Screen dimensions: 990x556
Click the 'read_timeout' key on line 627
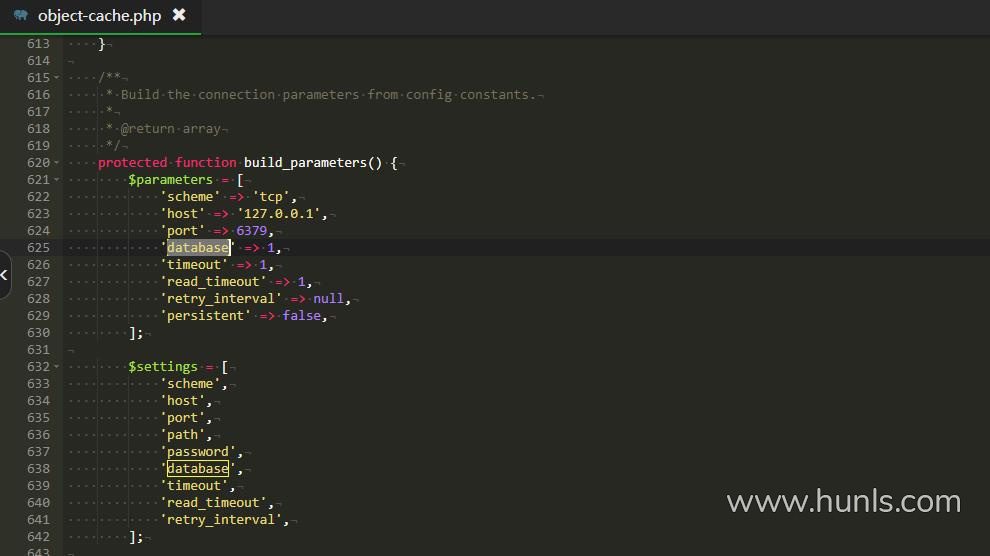coord(213,281)
